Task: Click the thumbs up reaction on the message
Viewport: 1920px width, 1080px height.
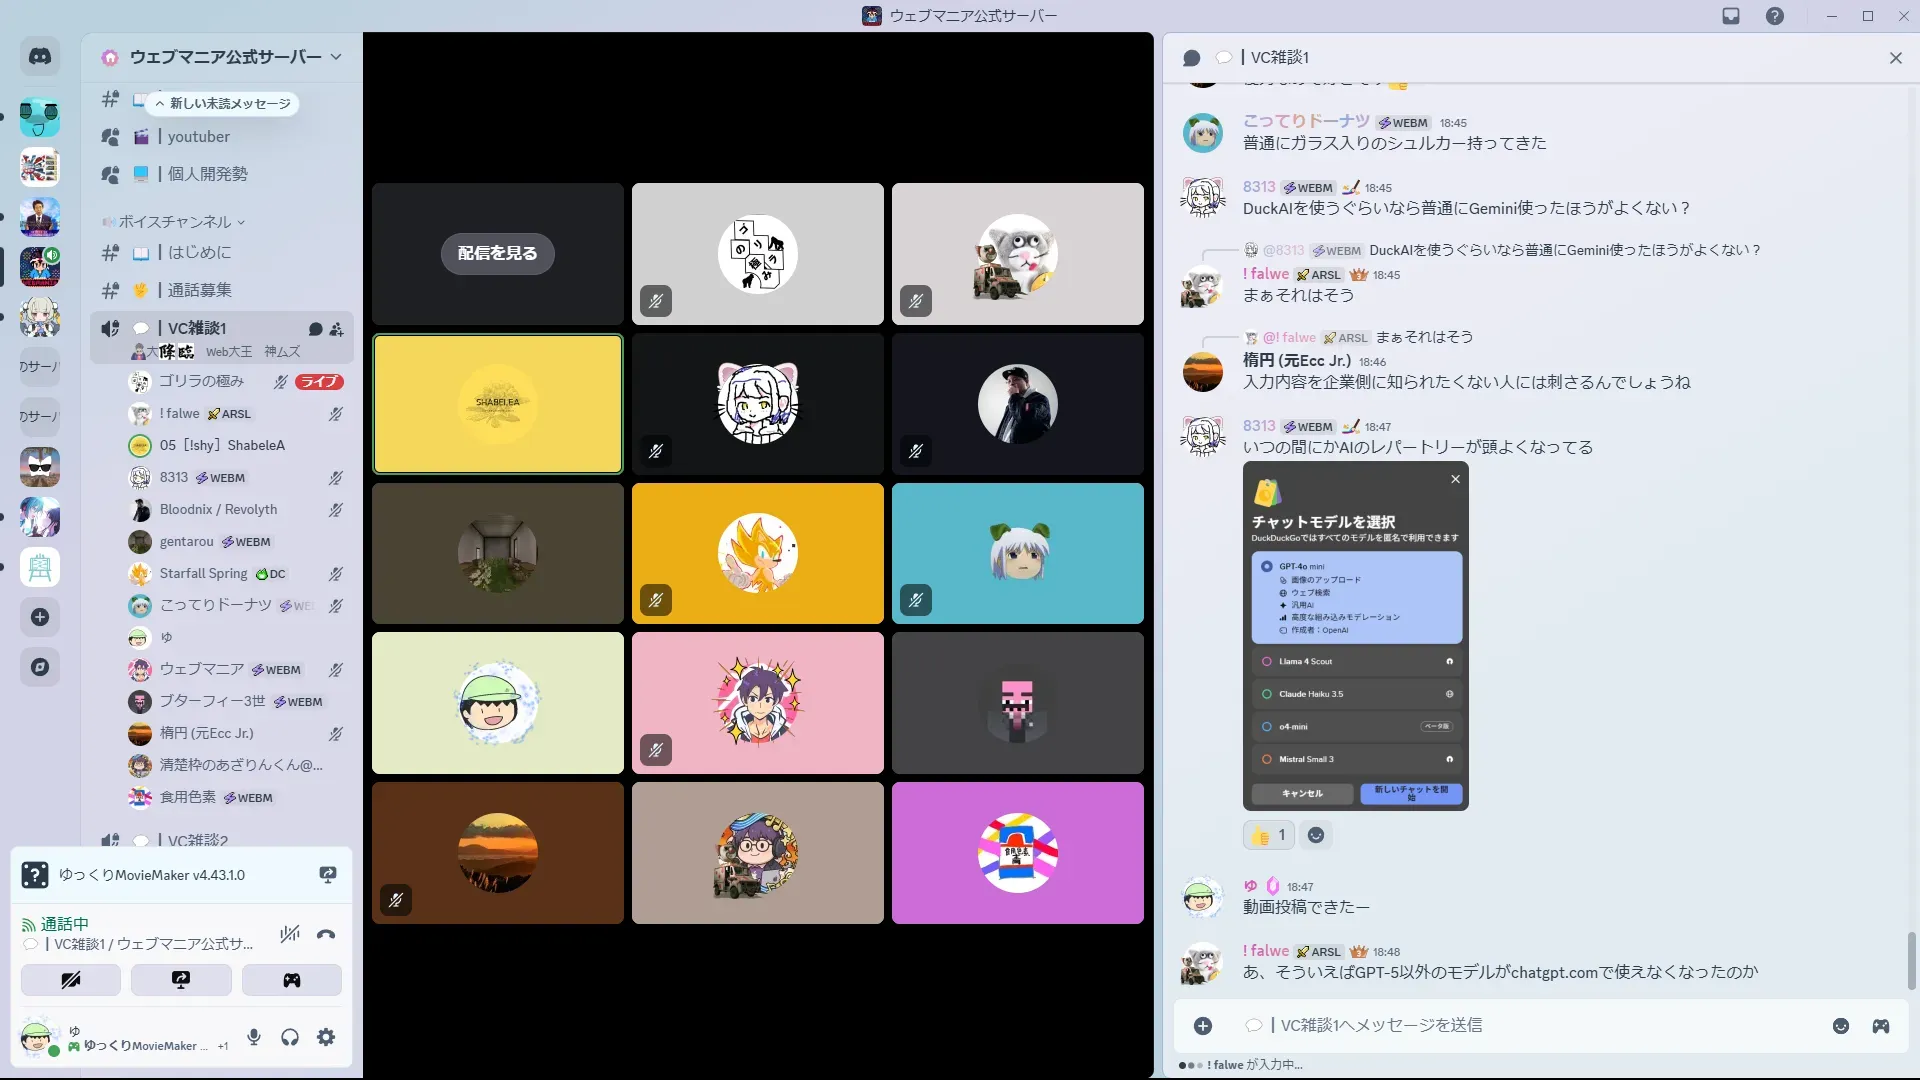Action: point(1268,835)
